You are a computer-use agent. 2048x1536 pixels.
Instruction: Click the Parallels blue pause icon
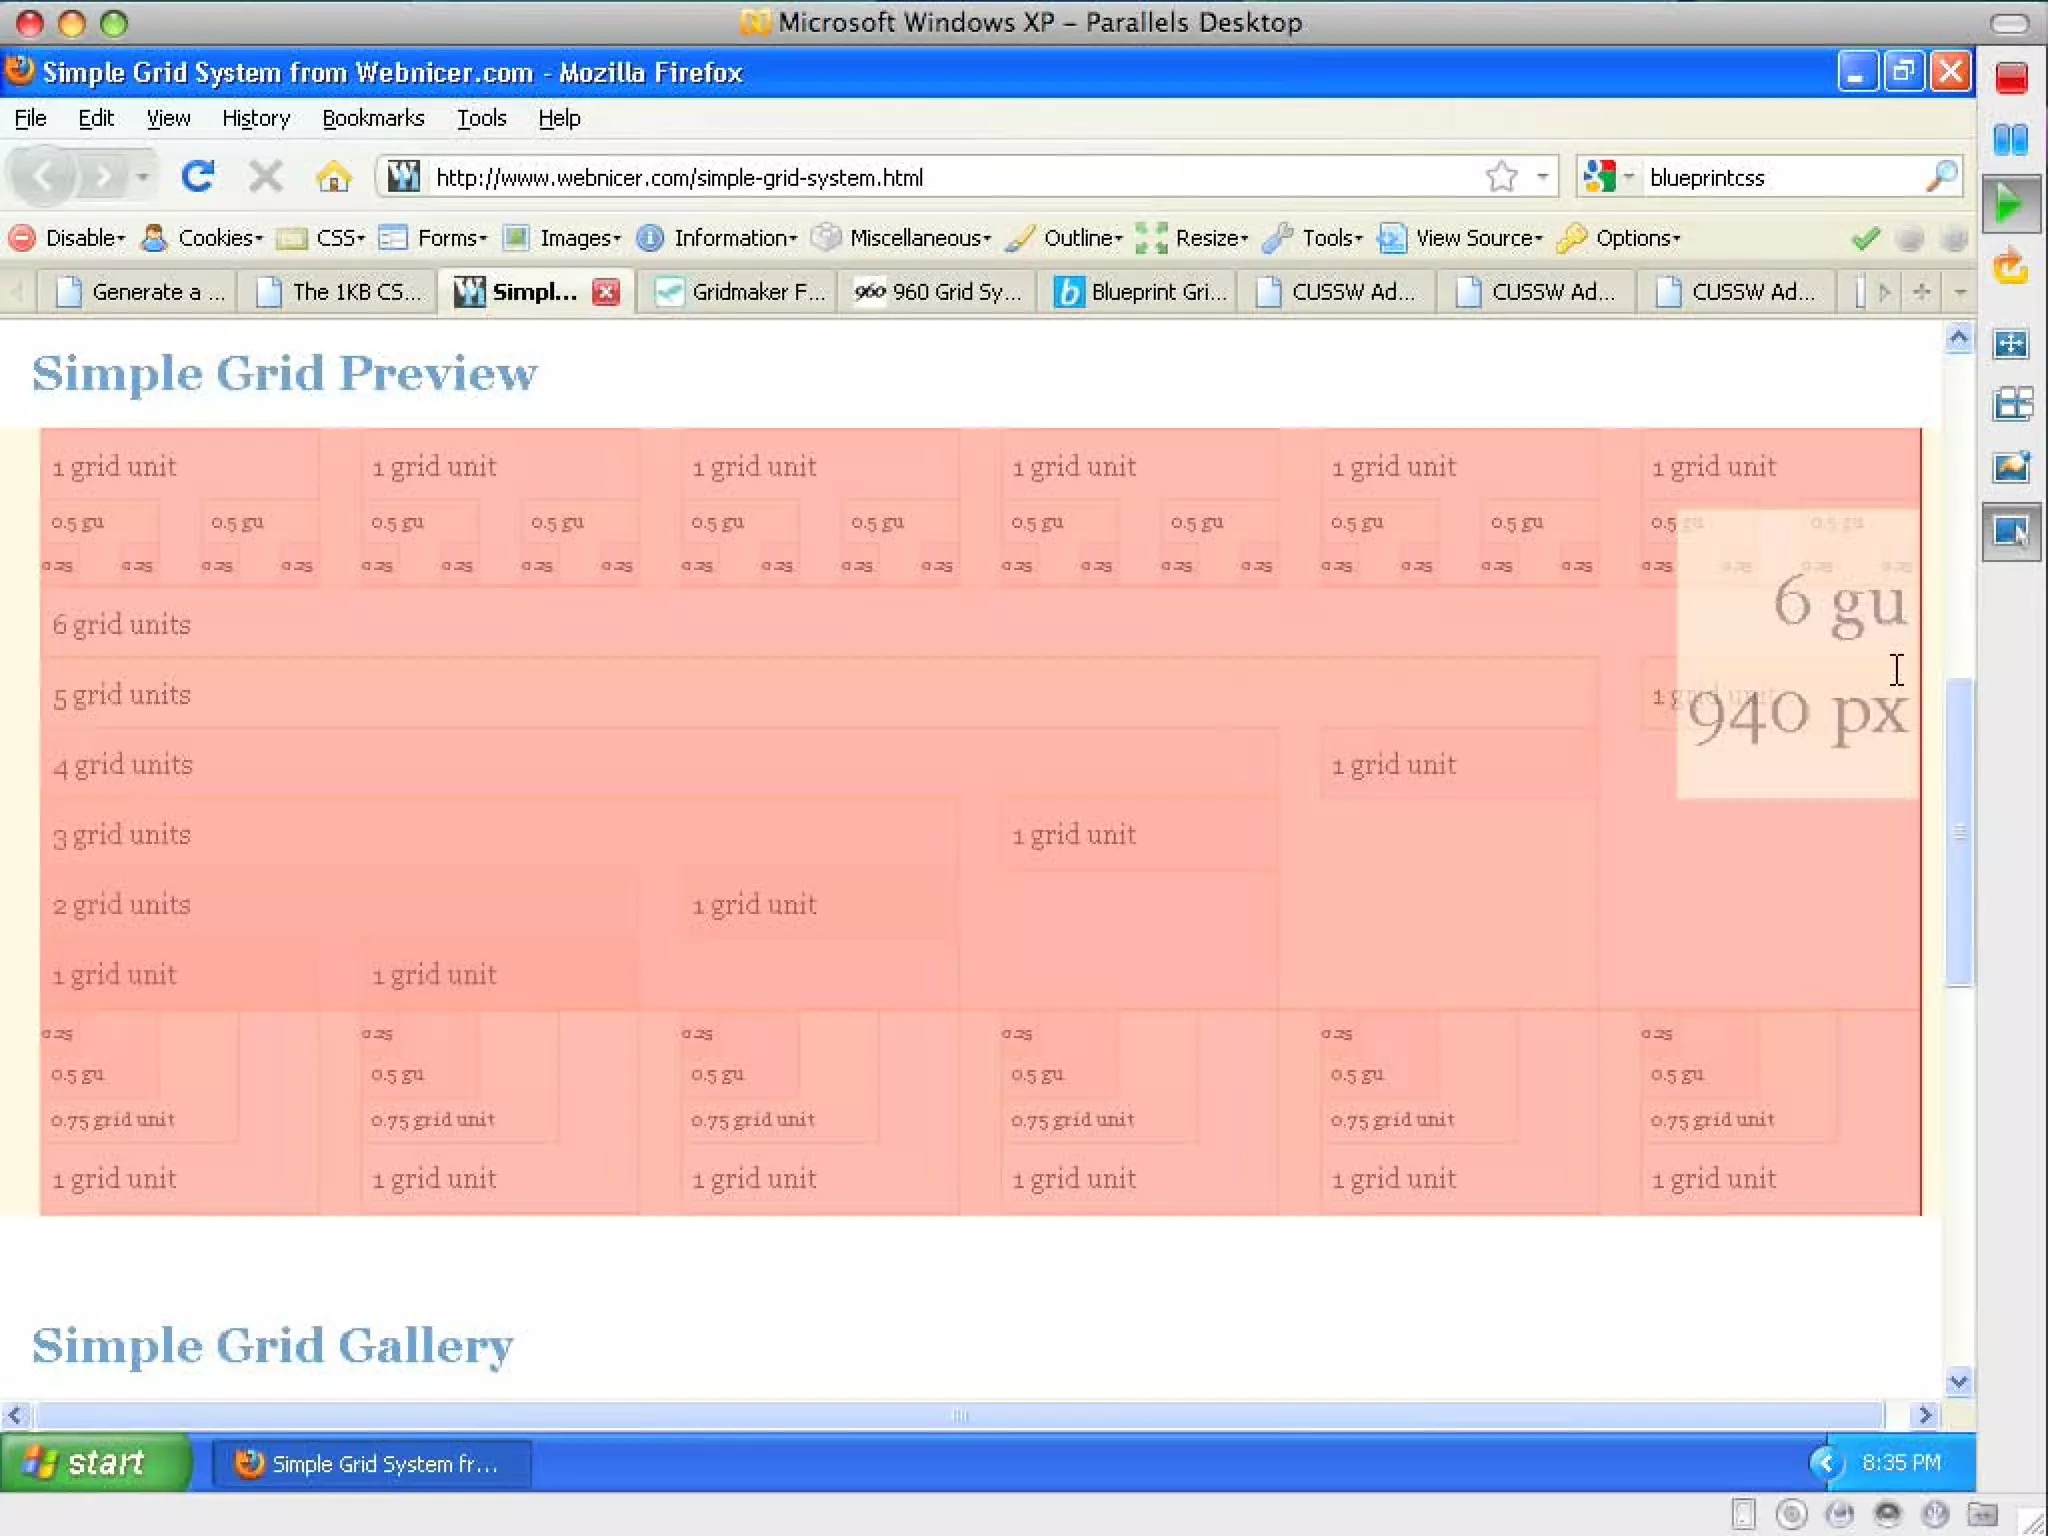pos(2011,140)
